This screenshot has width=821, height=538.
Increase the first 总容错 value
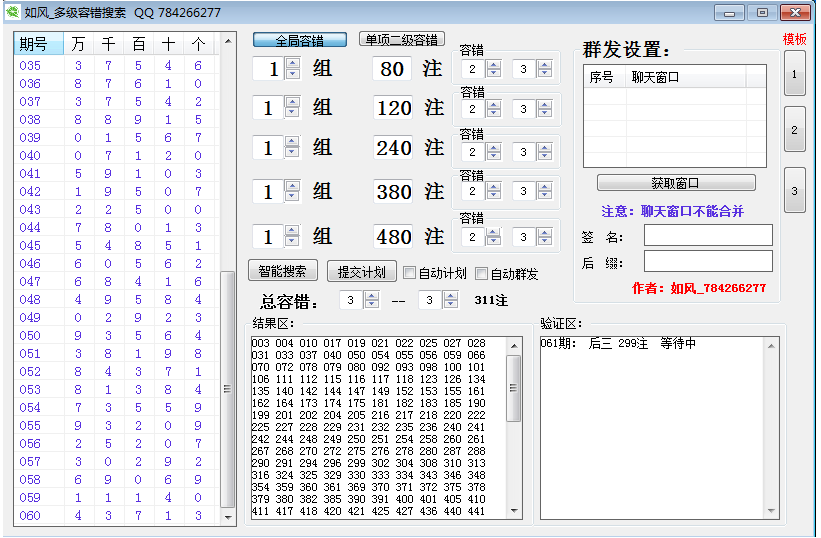pos(372,296)
